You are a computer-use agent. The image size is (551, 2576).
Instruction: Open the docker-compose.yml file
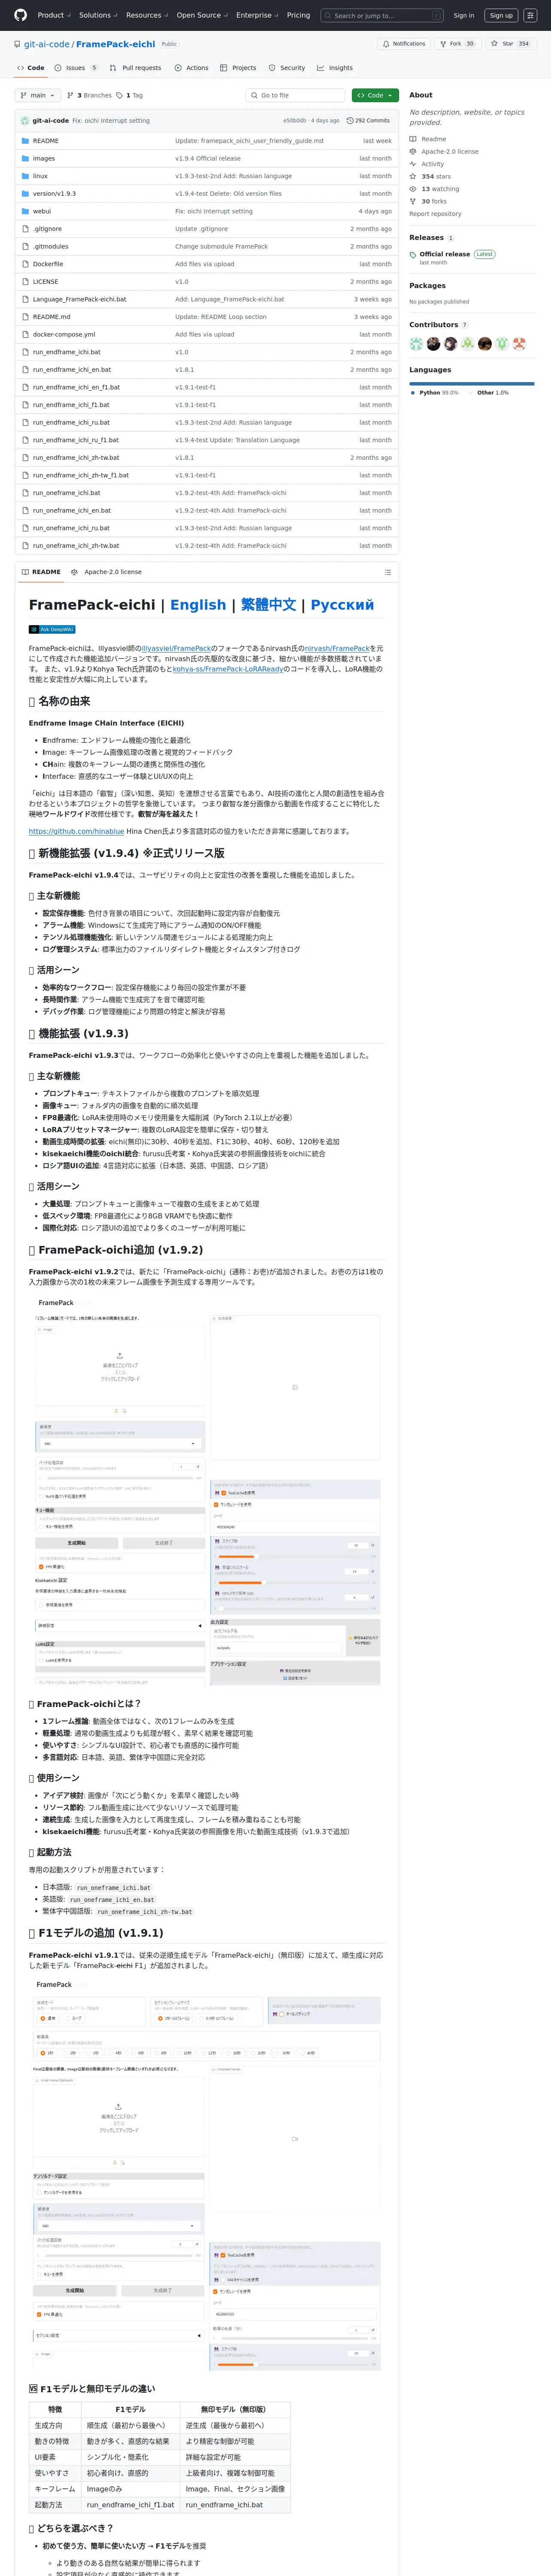pos(64,334)
